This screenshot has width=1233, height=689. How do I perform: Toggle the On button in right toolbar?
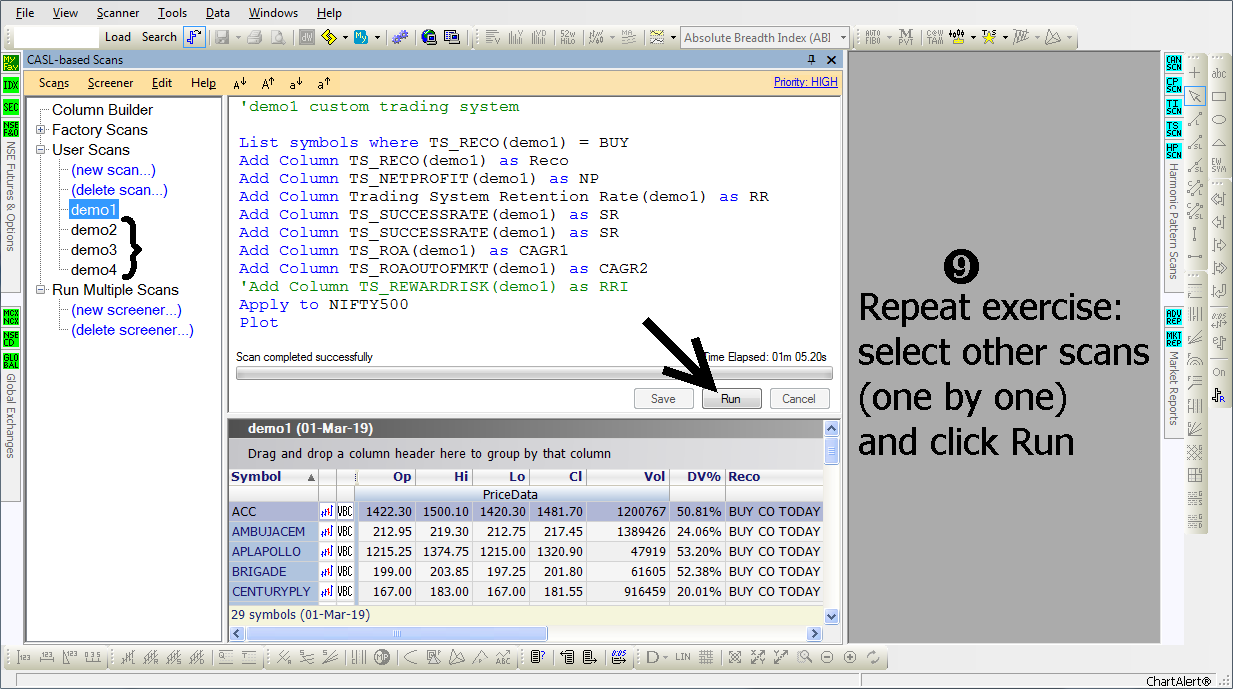1219,372
